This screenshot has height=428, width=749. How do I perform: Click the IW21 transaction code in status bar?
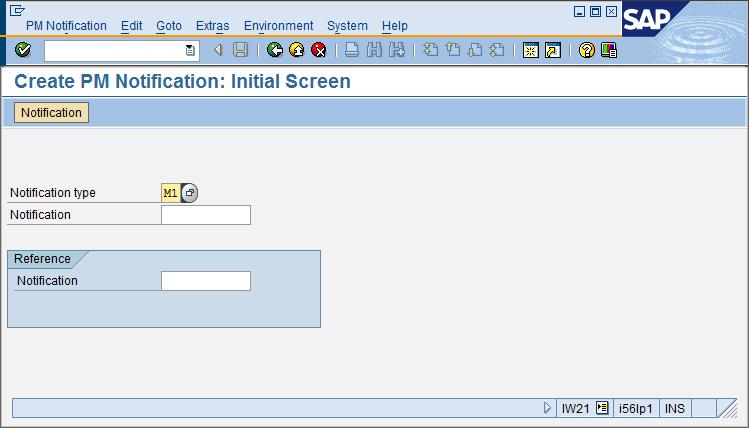(576, 409)
